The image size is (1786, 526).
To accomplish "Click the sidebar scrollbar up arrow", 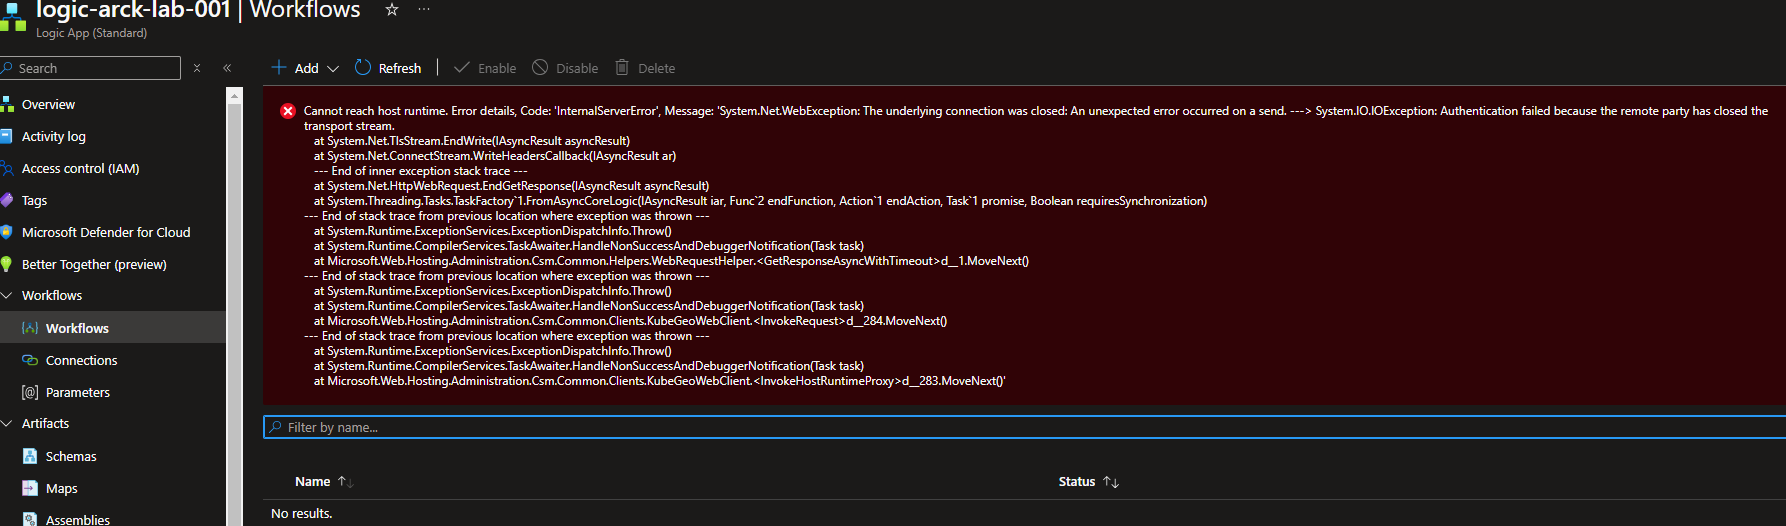I will pyautogui.click(x=235, y=97).
